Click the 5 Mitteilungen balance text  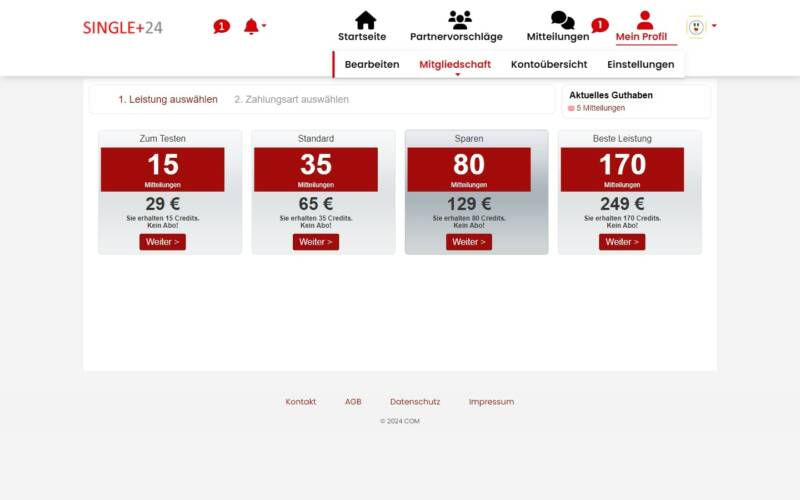click(601, 108)
